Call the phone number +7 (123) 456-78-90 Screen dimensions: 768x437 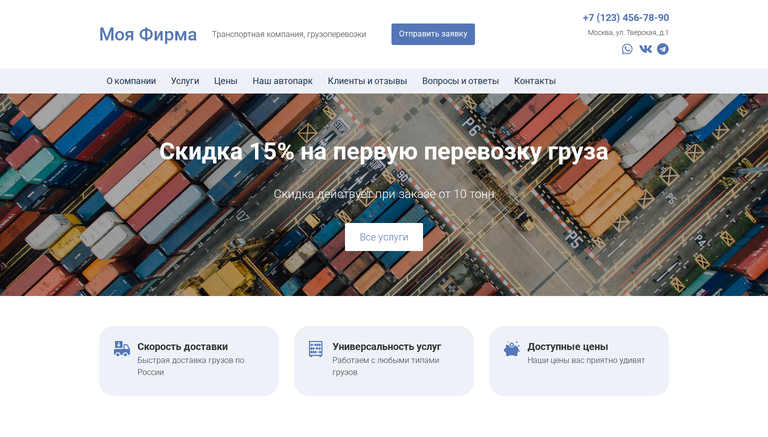625,18
